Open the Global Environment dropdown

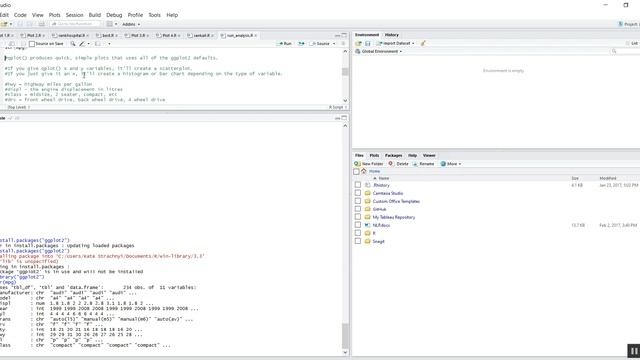(x=378, y=51)
